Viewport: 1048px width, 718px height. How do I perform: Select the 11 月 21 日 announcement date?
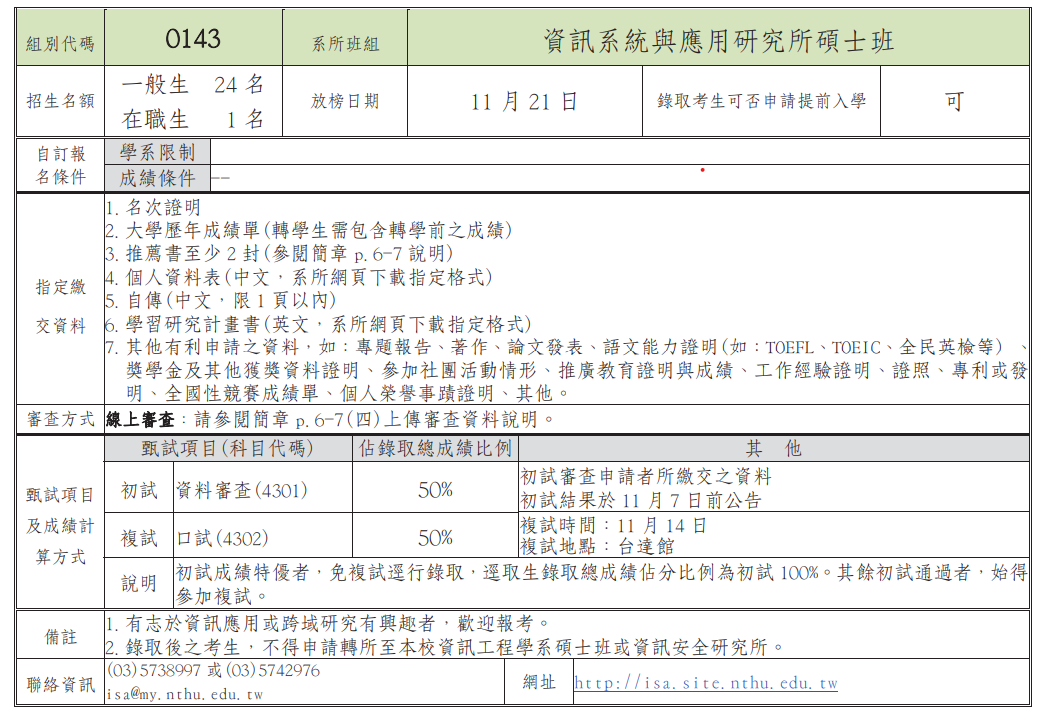524,101
